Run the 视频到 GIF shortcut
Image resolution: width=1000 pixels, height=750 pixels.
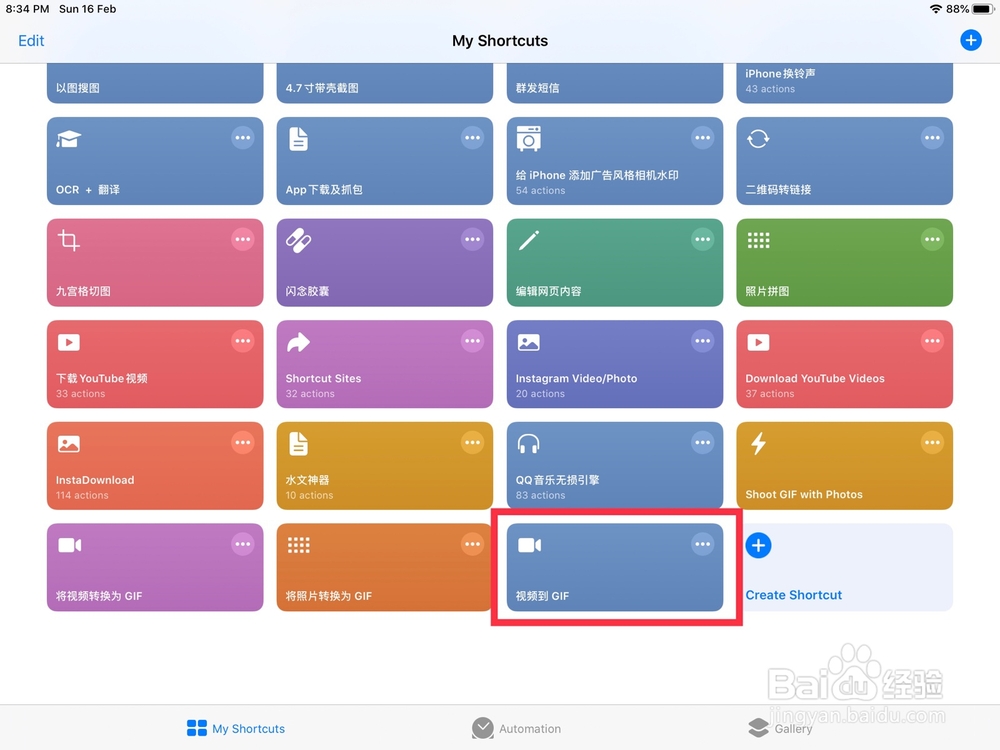coord(615,567)
